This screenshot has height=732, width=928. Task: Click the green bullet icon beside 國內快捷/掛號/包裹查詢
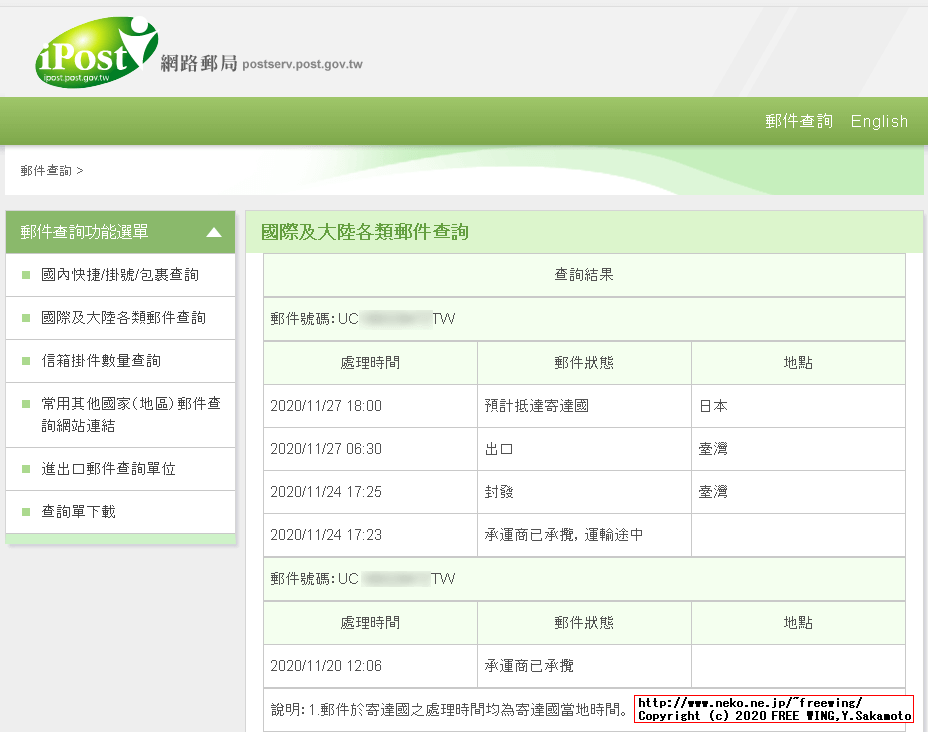[x=24, y=274]
